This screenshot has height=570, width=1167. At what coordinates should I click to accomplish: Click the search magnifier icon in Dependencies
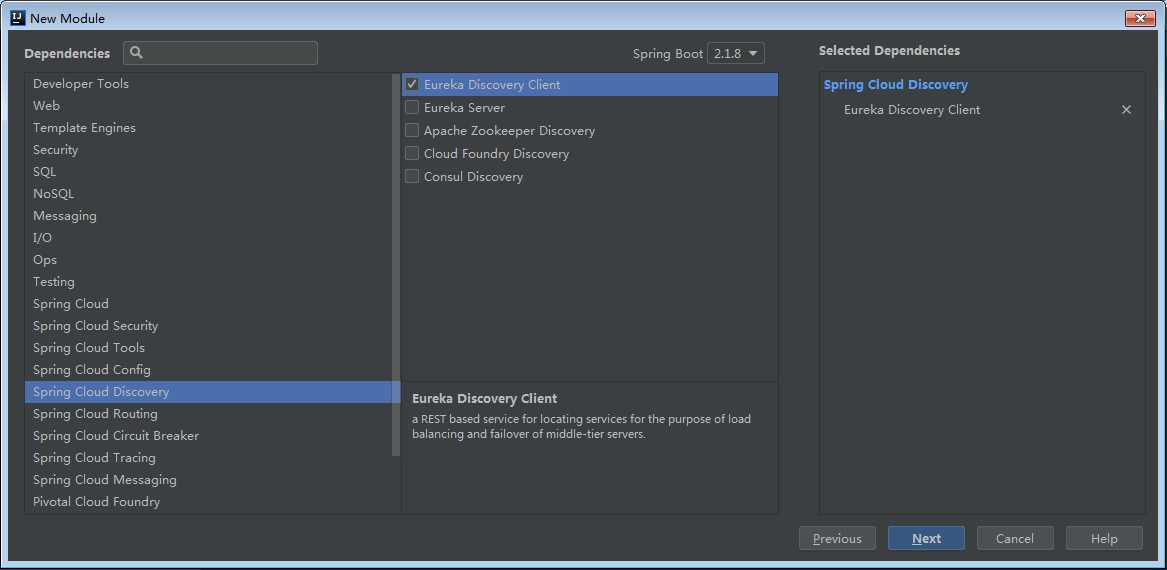click(136, 53)
